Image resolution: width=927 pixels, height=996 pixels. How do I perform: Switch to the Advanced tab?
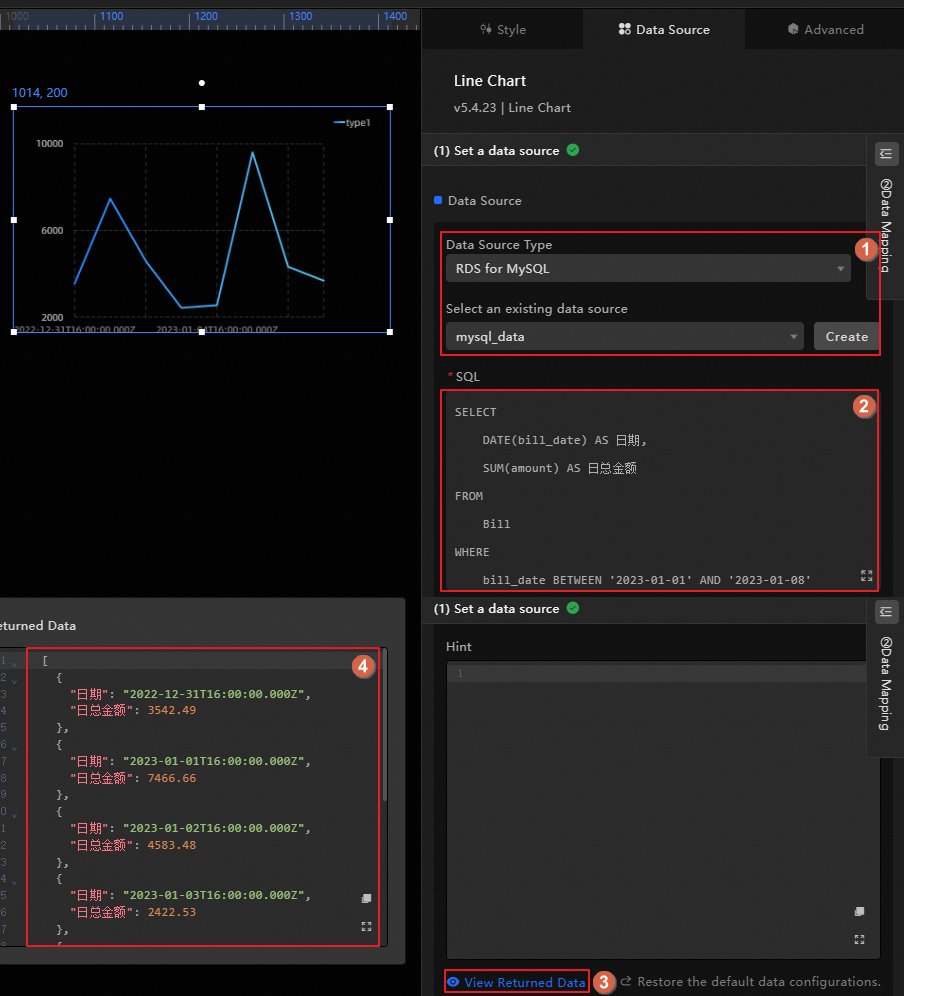point(825,29)
